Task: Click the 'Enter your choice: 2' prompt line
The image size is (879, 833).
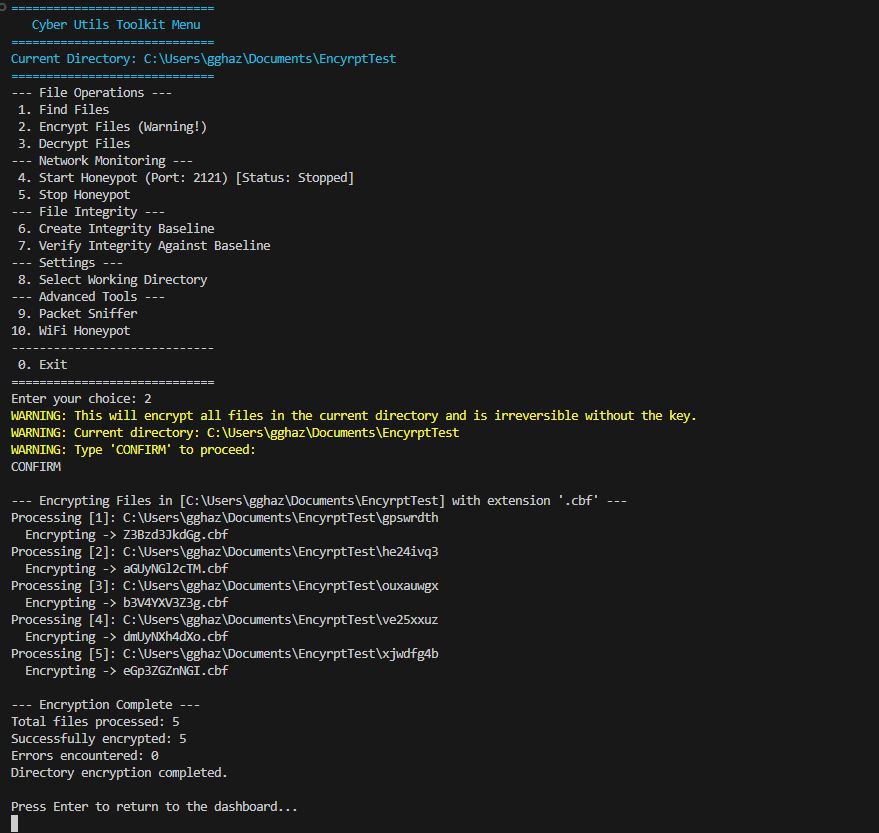Action: (x=81, y=399)
